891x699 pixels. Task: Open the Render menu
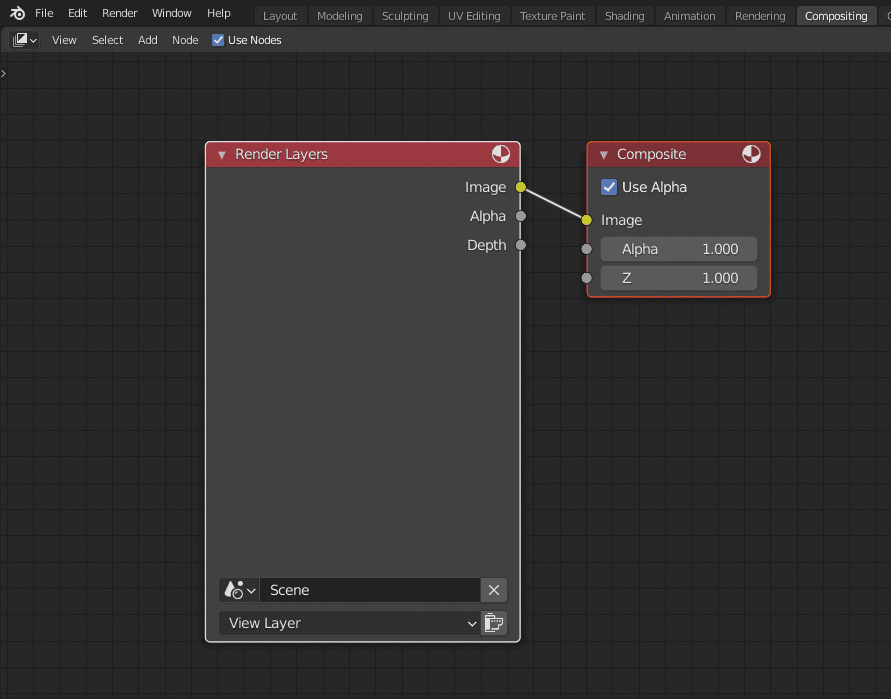click(x=119, y=13)
